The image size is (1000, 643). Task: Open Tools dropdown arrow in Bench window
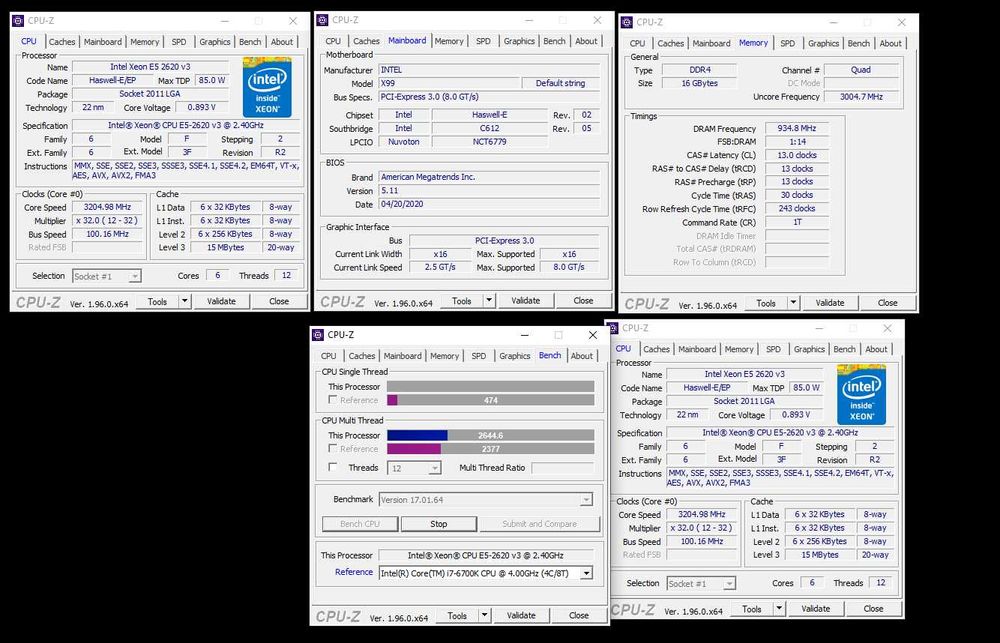click(x=485, y=616)
